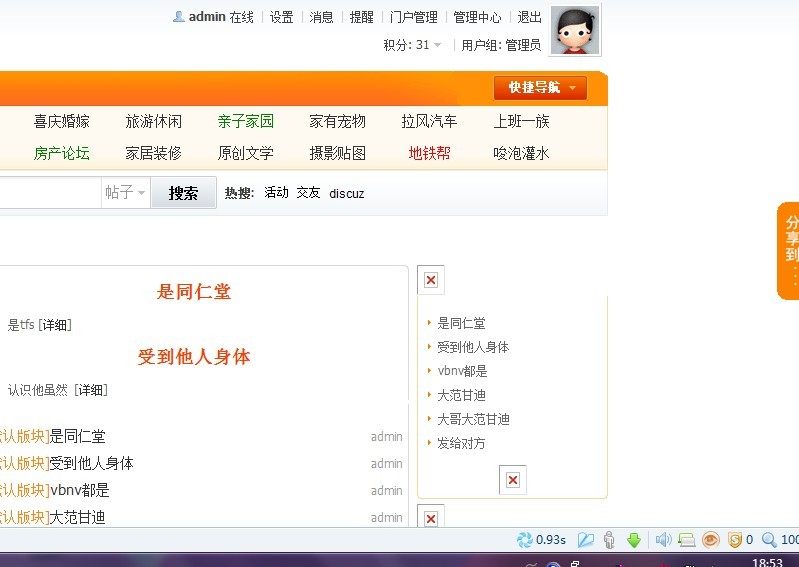Click the magnifier zoom level icon
Image resolution: width=799 pixels, height=567 pixels.
769,539
